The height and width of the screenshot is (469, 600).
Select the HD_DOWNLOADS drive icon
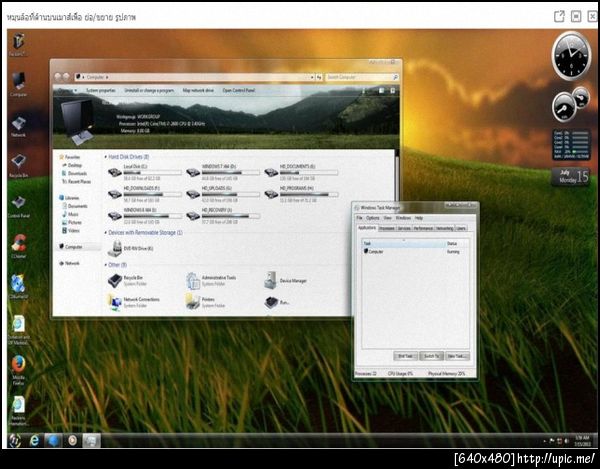115,194
